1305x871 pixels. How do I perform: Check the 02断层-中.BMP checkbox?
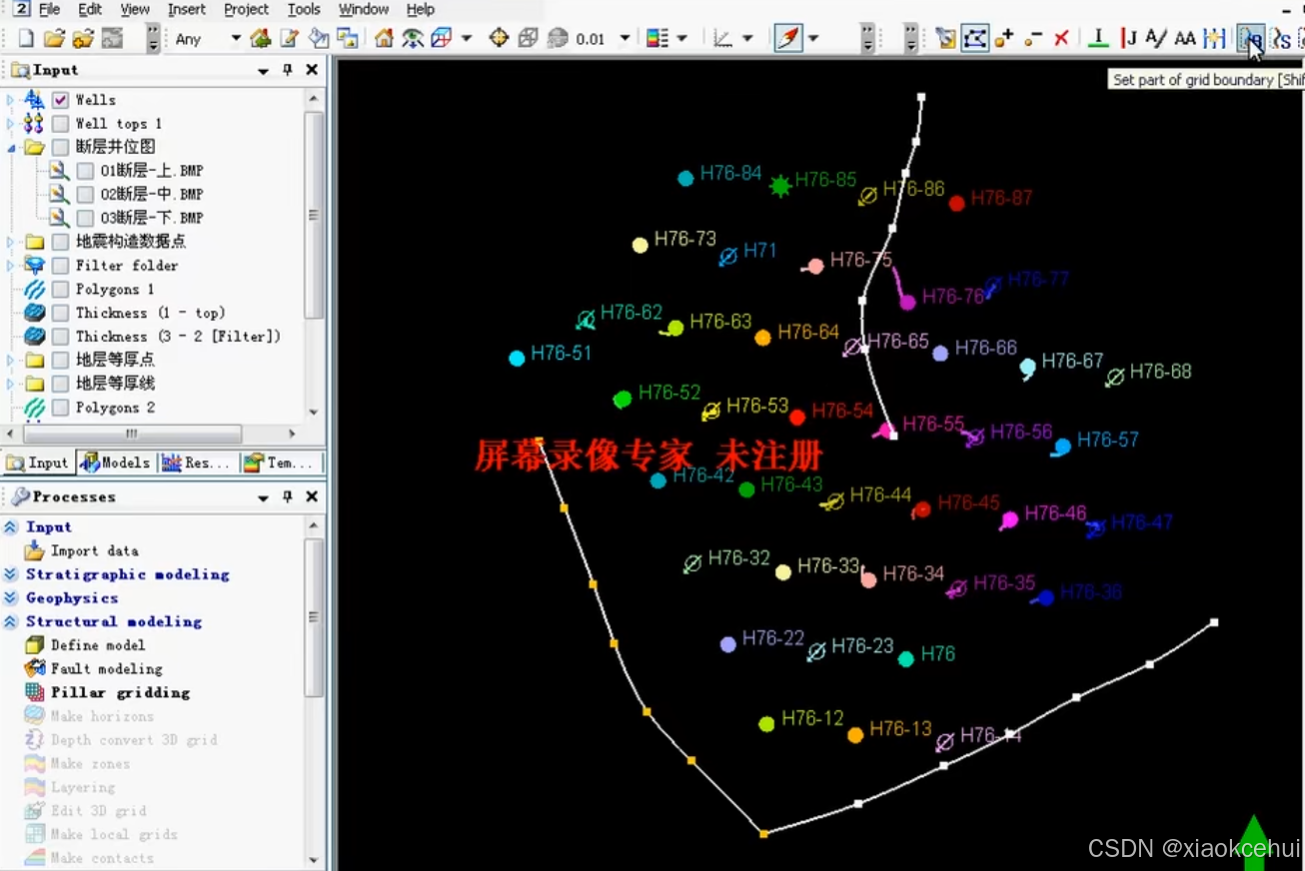coord(85,194)
